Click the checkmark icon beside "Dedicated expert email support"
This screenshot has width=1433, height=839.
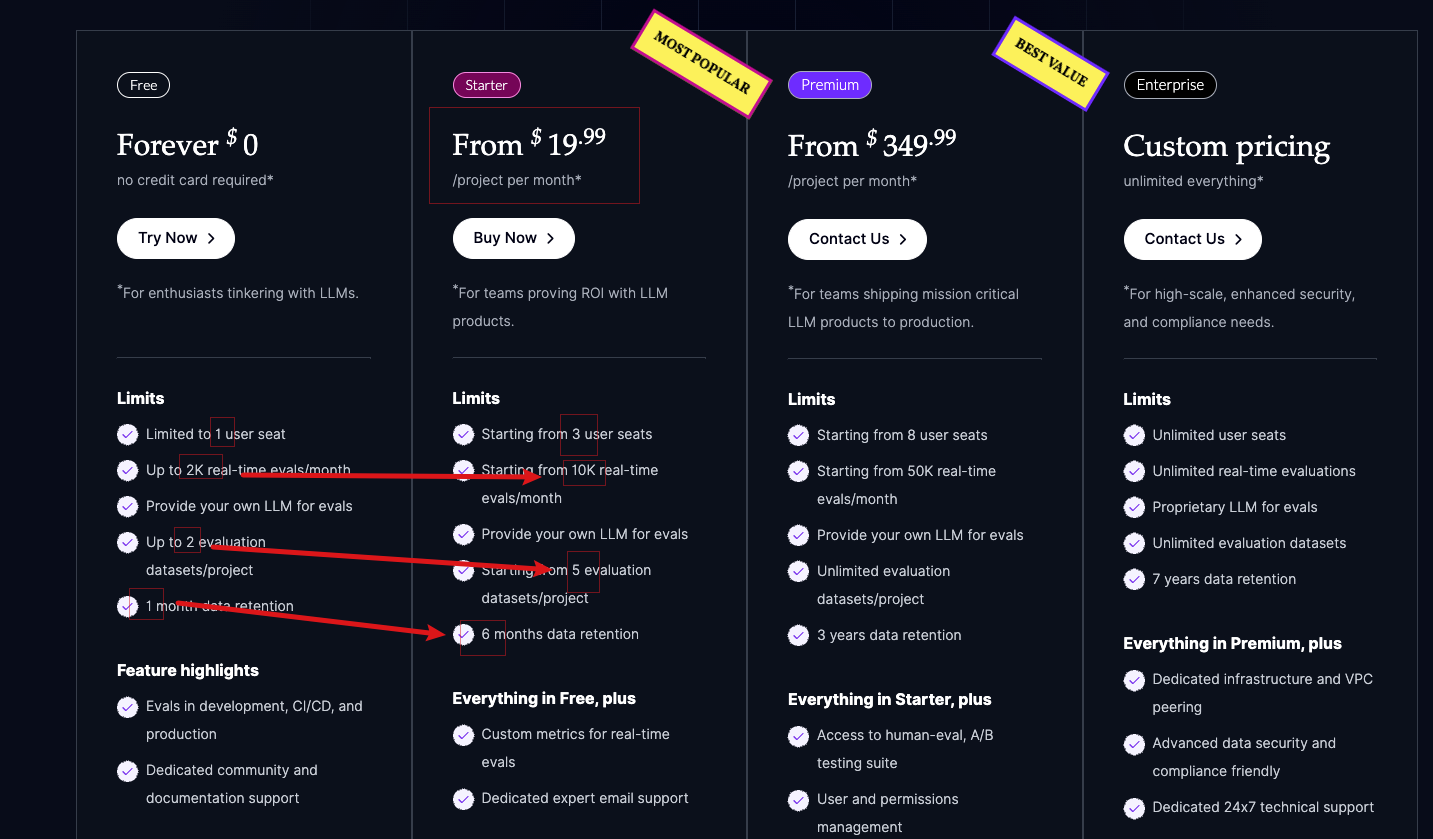point(463,798)
